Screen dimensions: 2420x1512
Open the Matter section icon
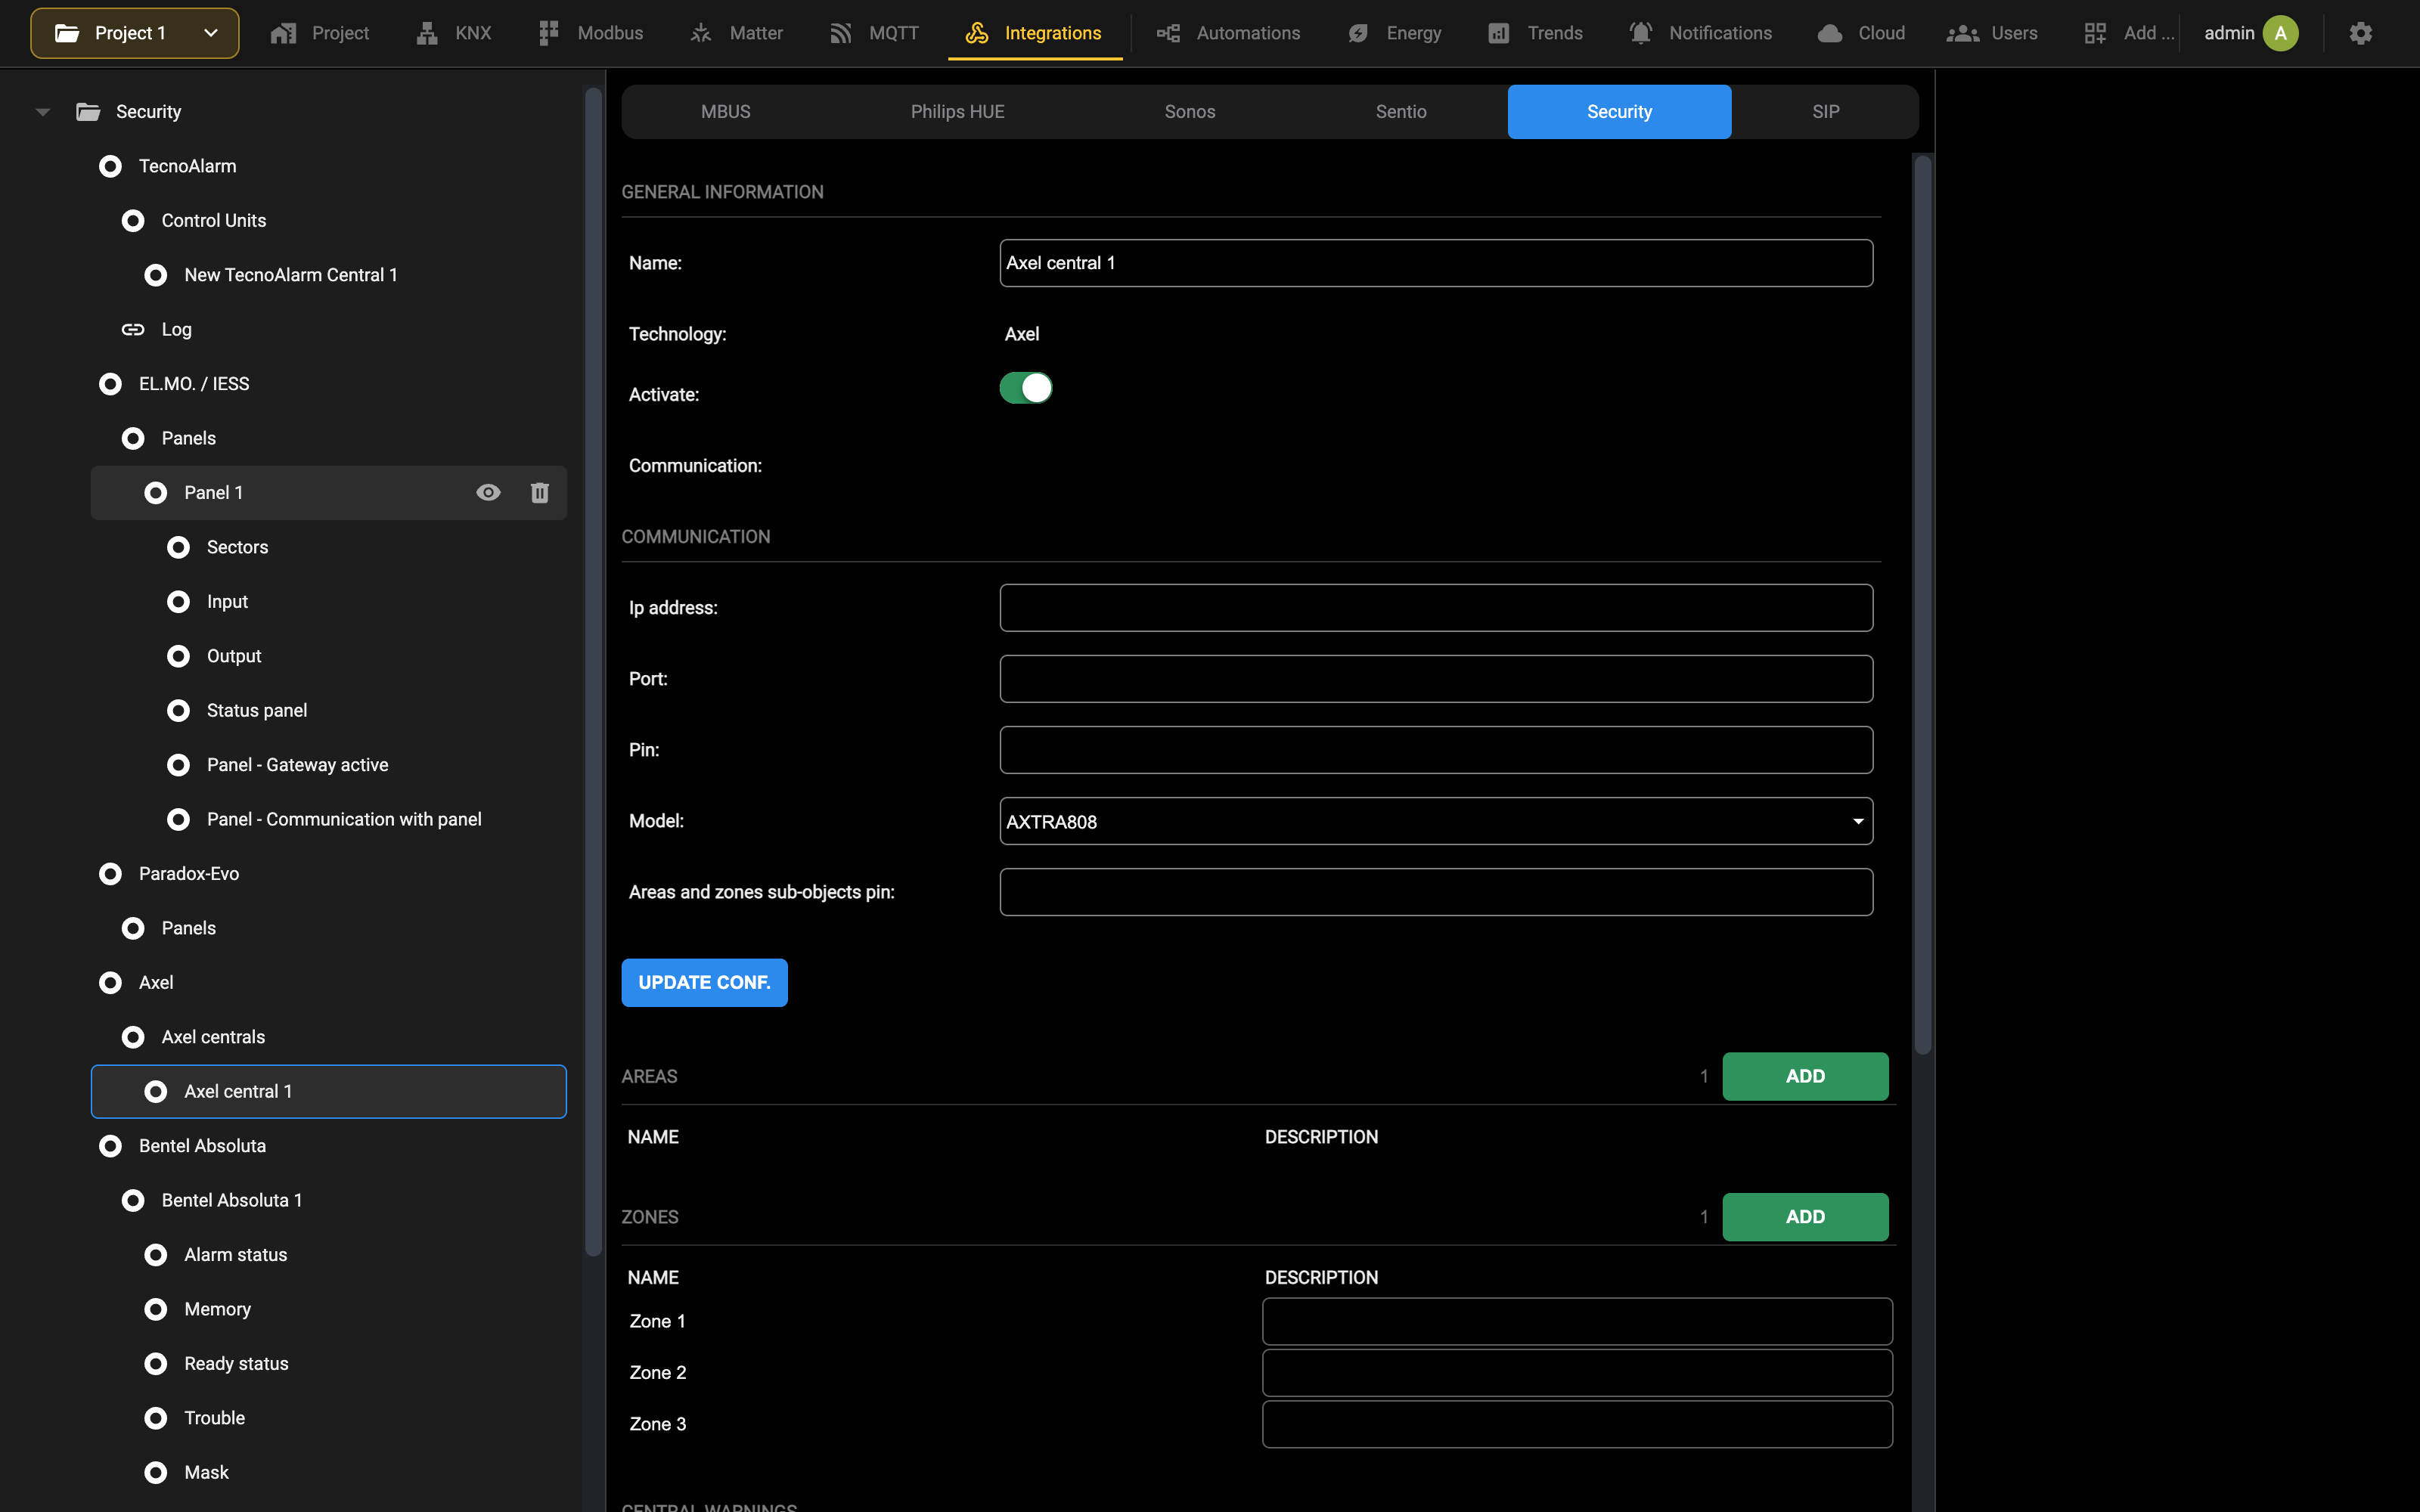point(701,33)
